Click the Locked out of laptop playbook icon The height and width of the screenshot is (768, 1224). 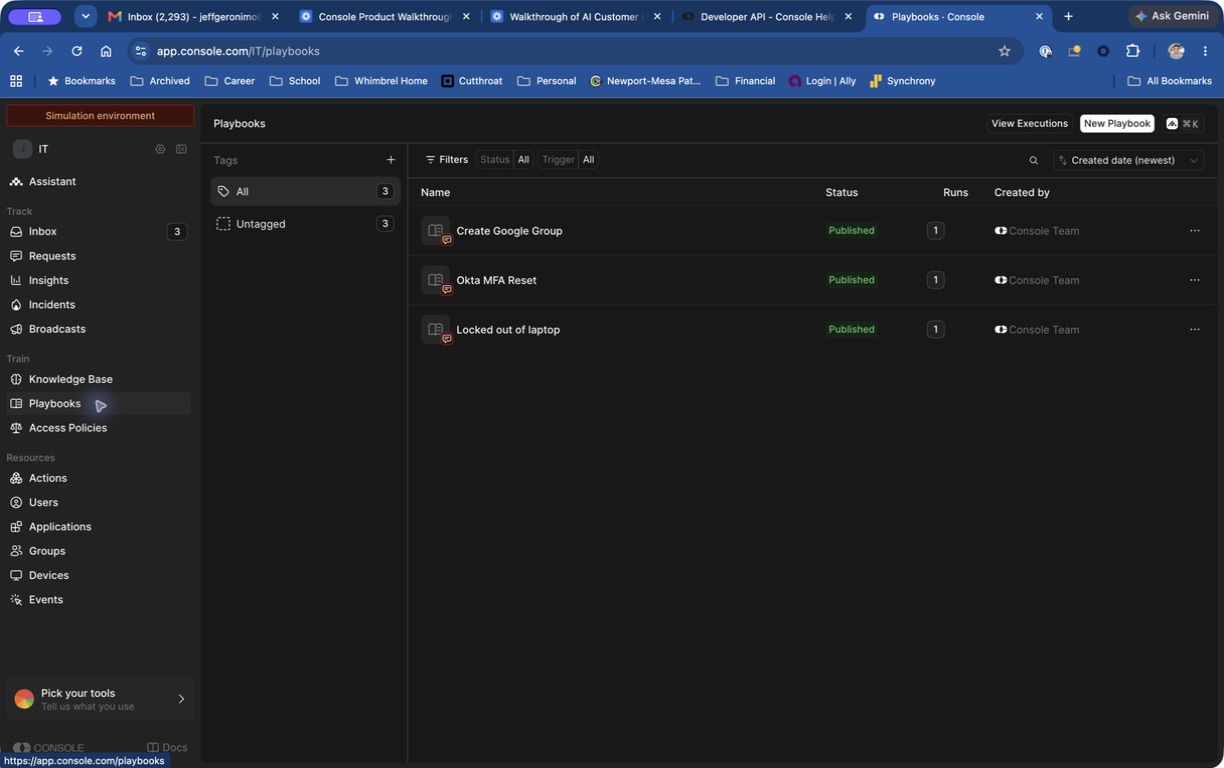pos(435,329)
